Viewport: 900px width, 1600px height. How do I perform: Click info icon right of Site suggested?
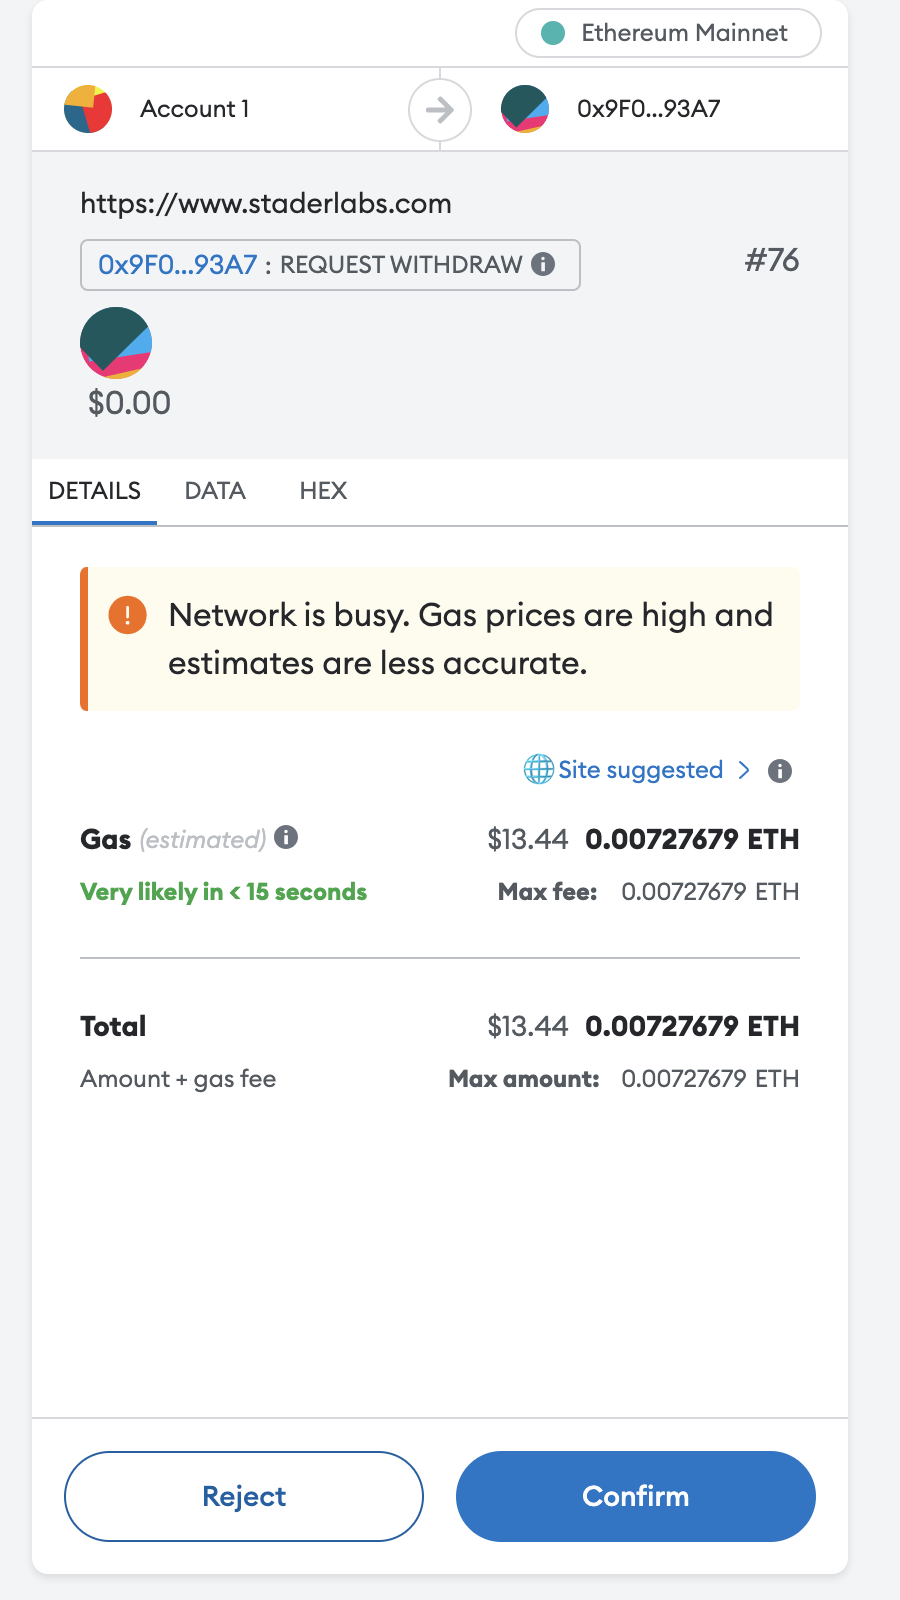point(780,770)
